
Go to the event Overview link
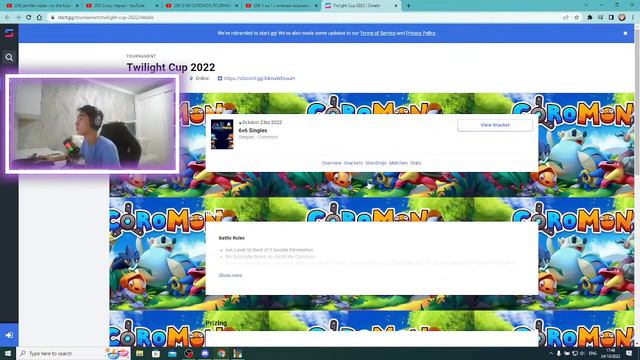(331, 163)
